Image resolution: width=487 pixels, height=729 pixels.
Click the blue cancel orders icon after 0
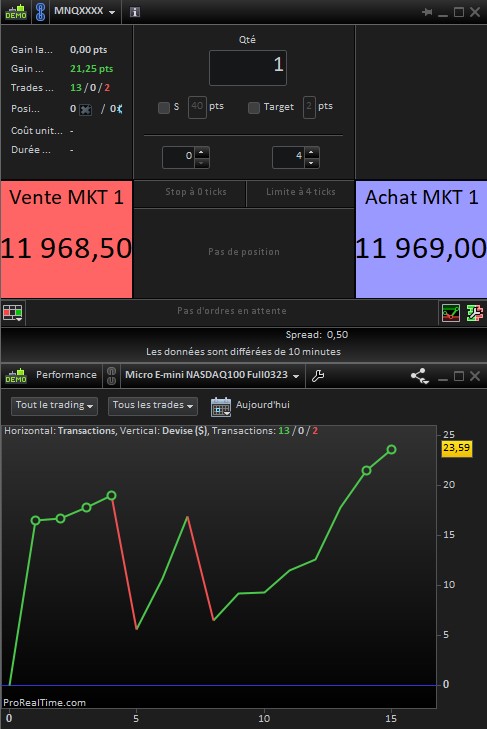(119, 109)
